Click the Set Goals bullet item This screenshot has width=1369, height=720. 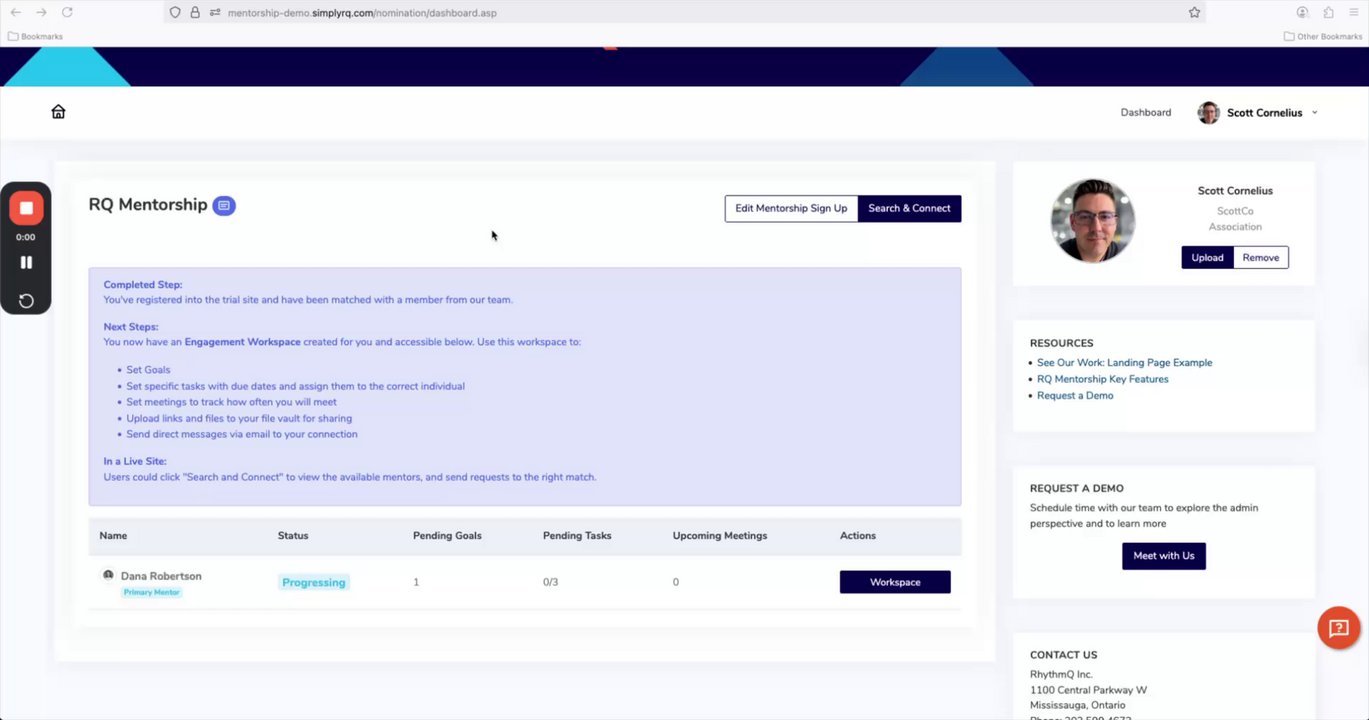click(x=148, y=370)
